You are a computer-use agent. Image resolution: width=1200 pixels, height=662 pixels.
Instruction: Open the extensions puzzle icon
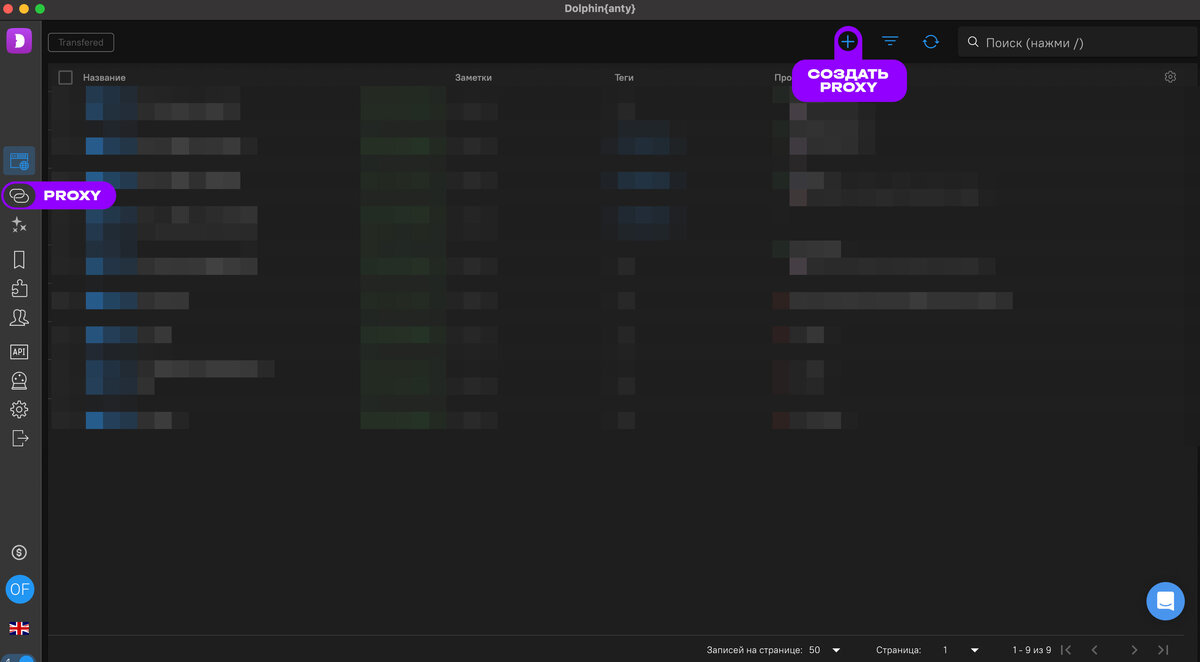click(19, 289)
